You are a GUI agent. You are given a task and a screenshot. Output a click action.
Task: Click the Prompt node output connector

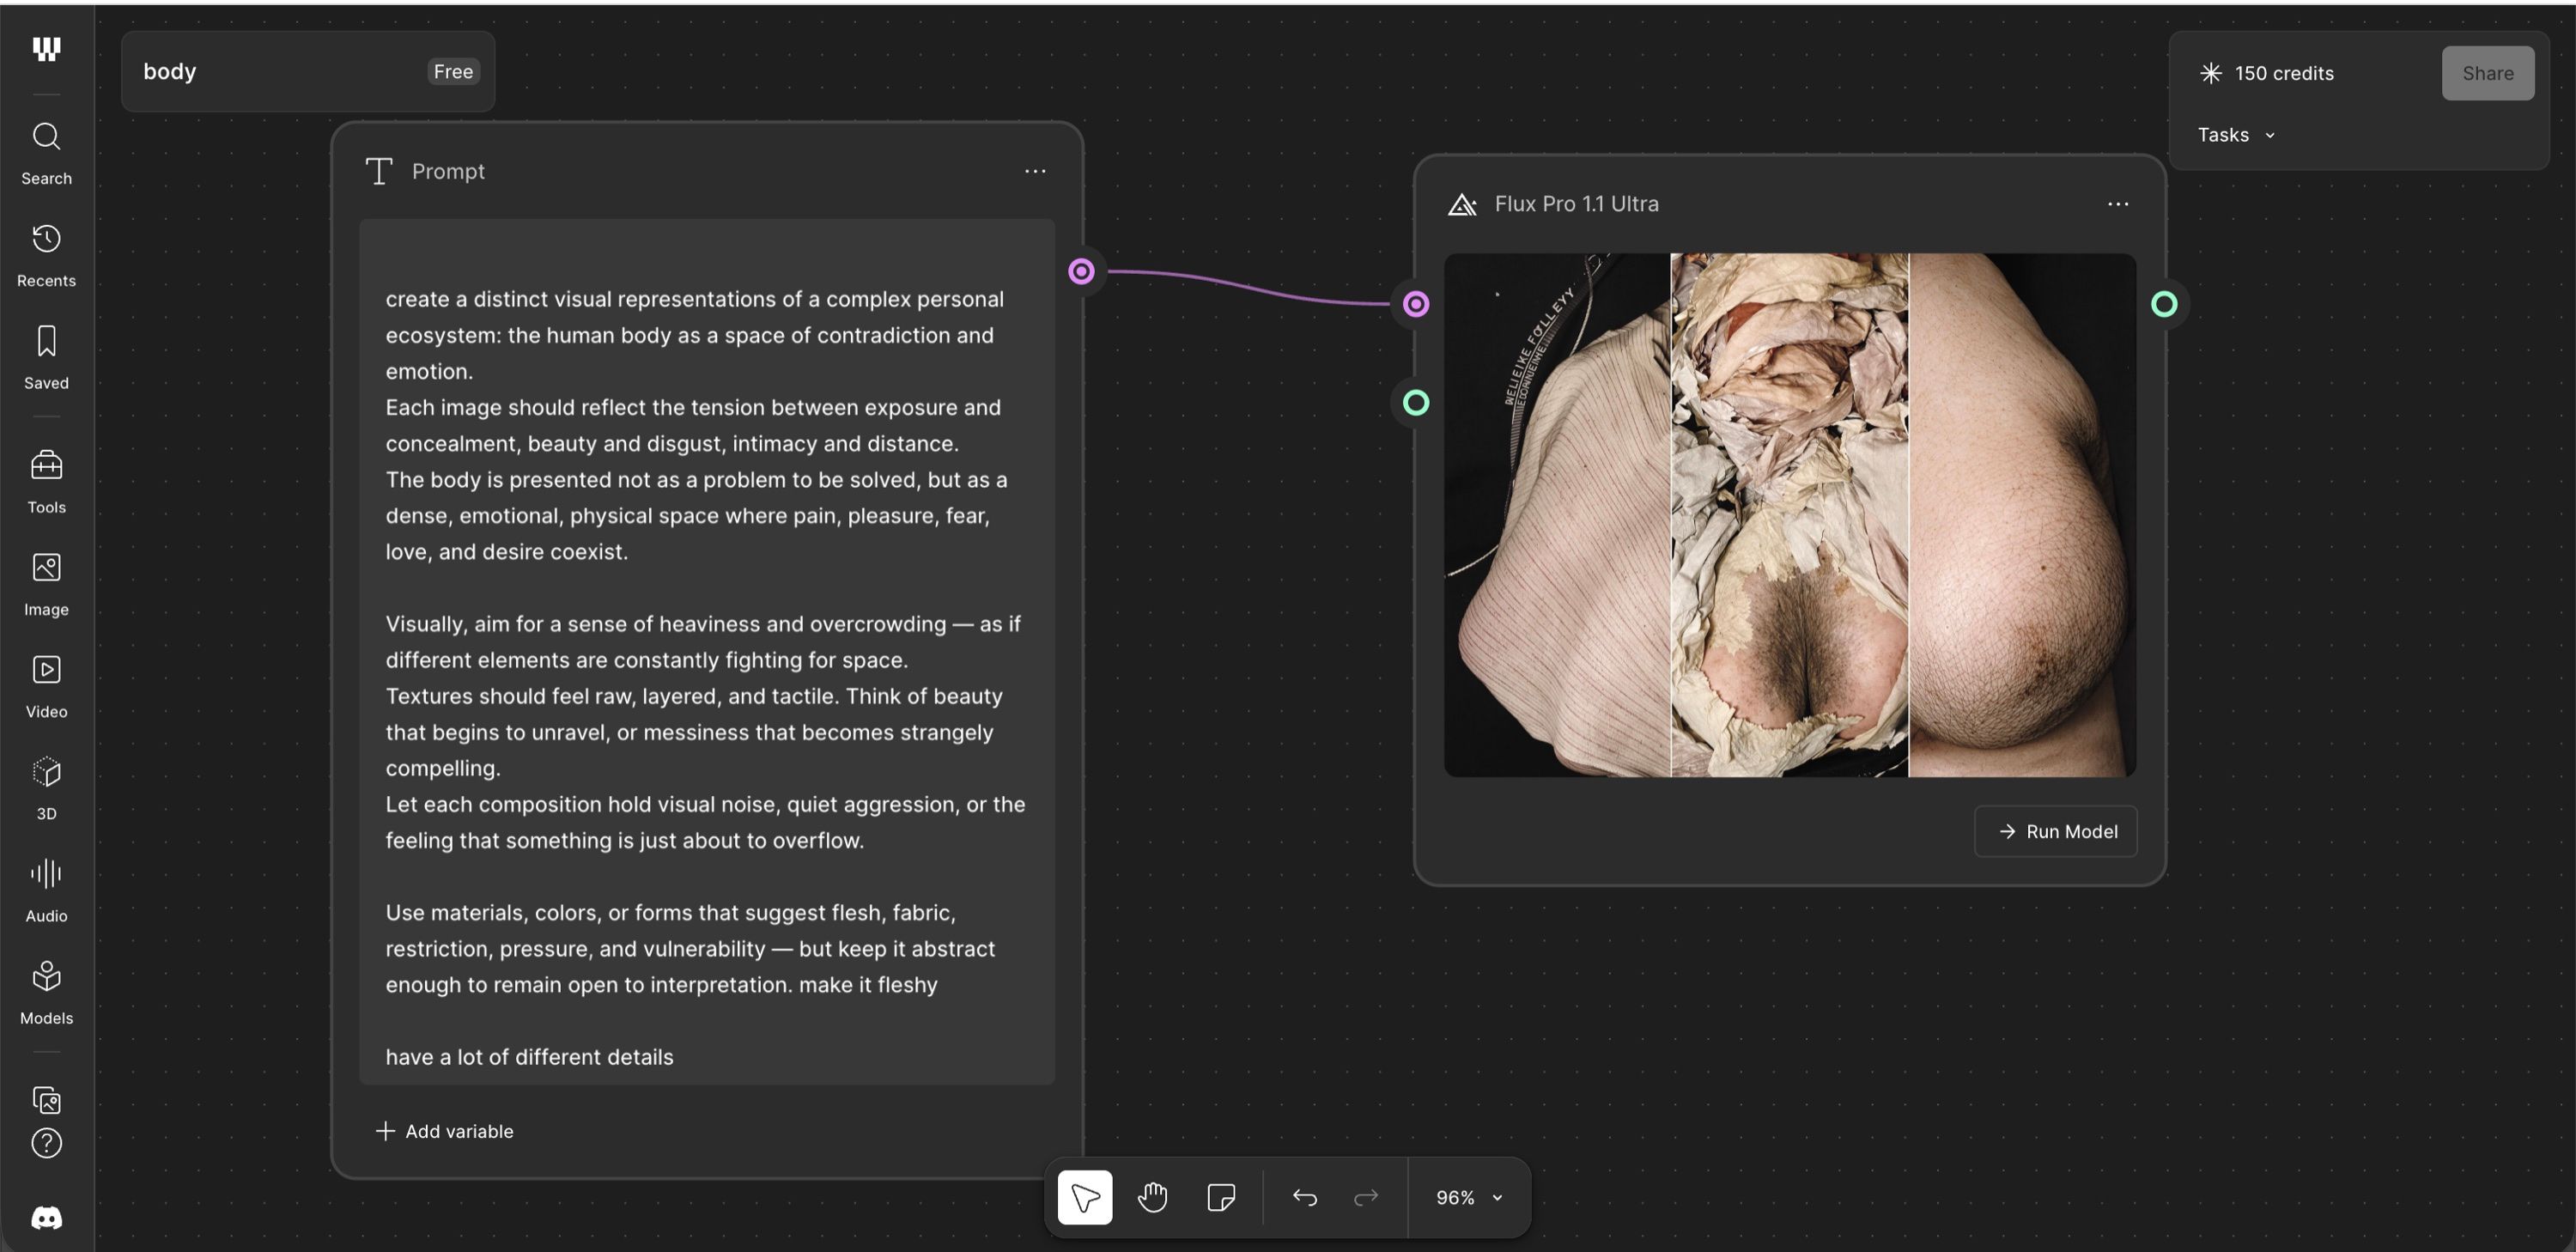[x=1081, y=271]
